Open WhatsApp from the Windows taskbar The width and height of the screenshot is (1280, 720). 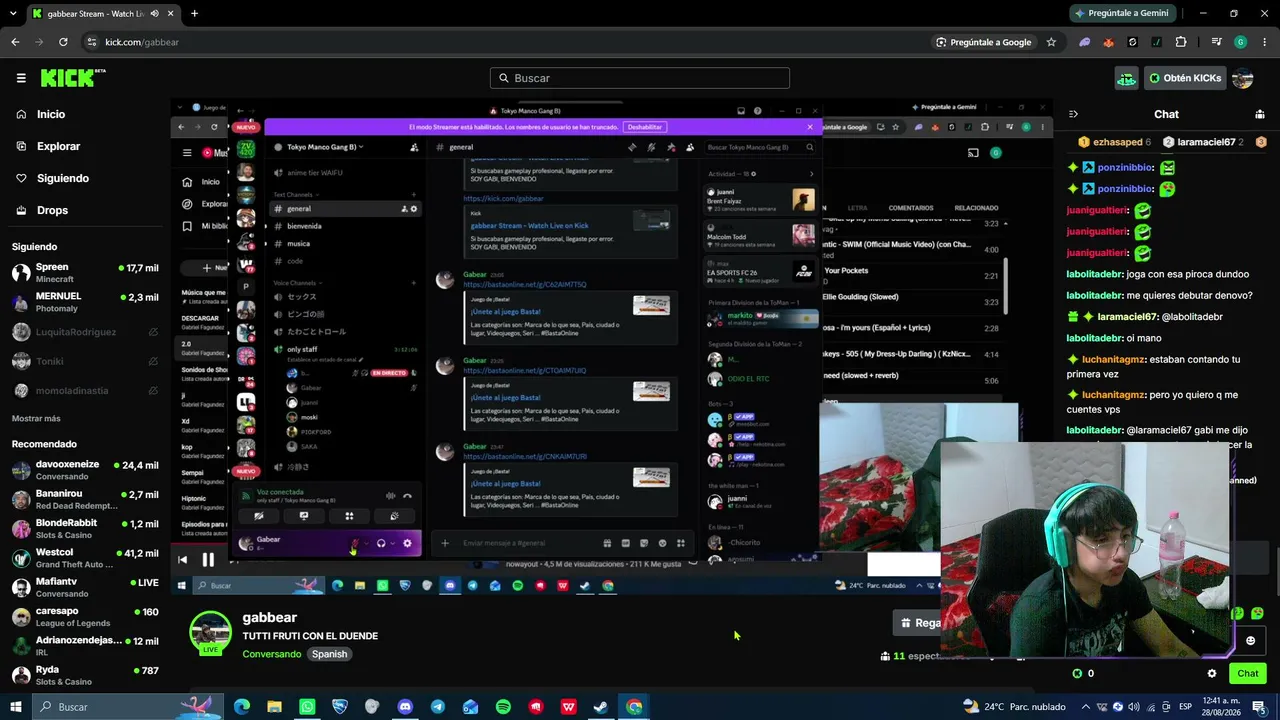(307, 707)
